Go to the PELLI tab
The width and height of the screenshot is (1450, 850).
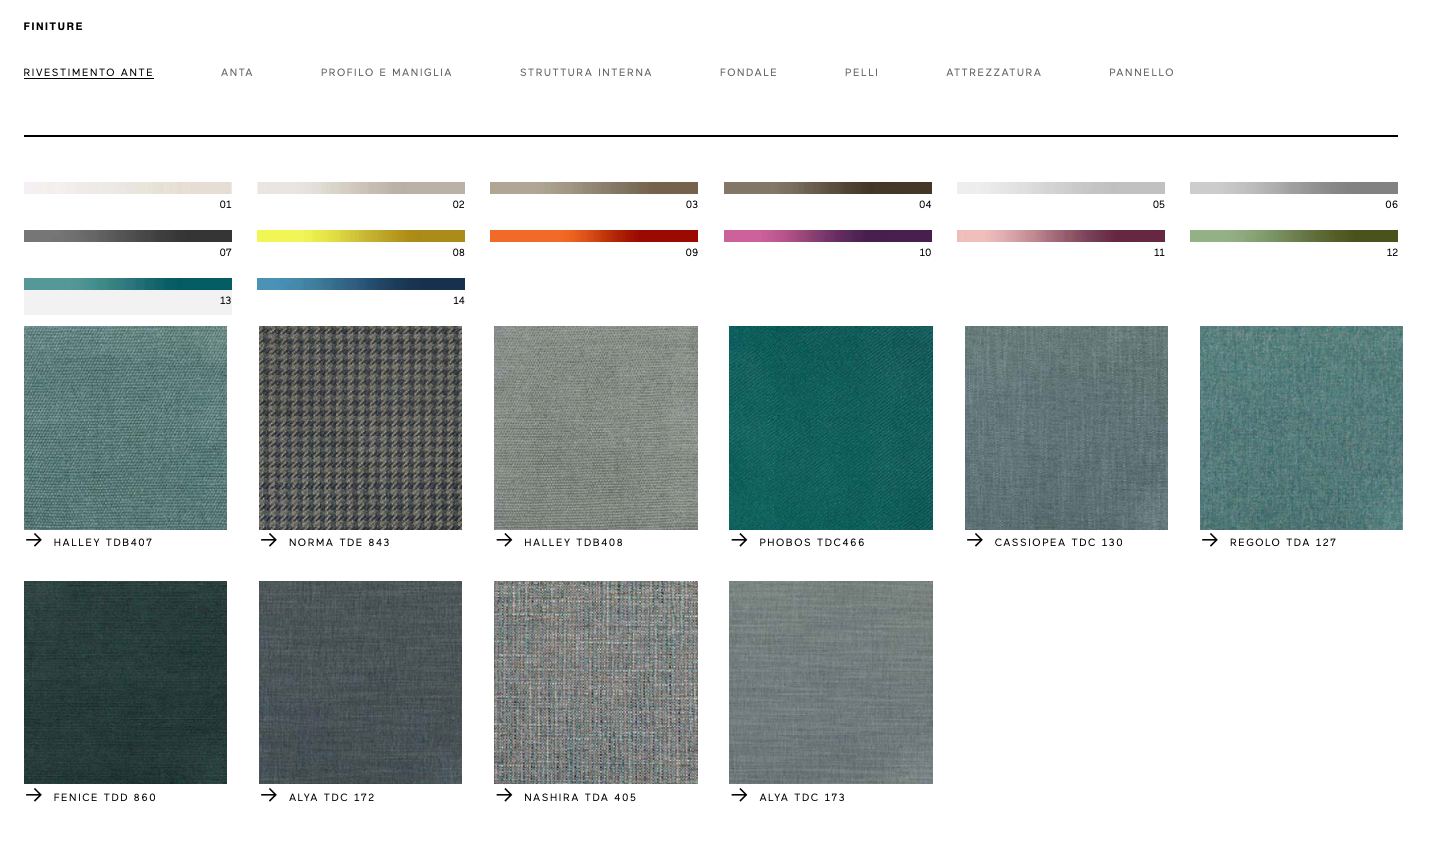pos(861,73)
